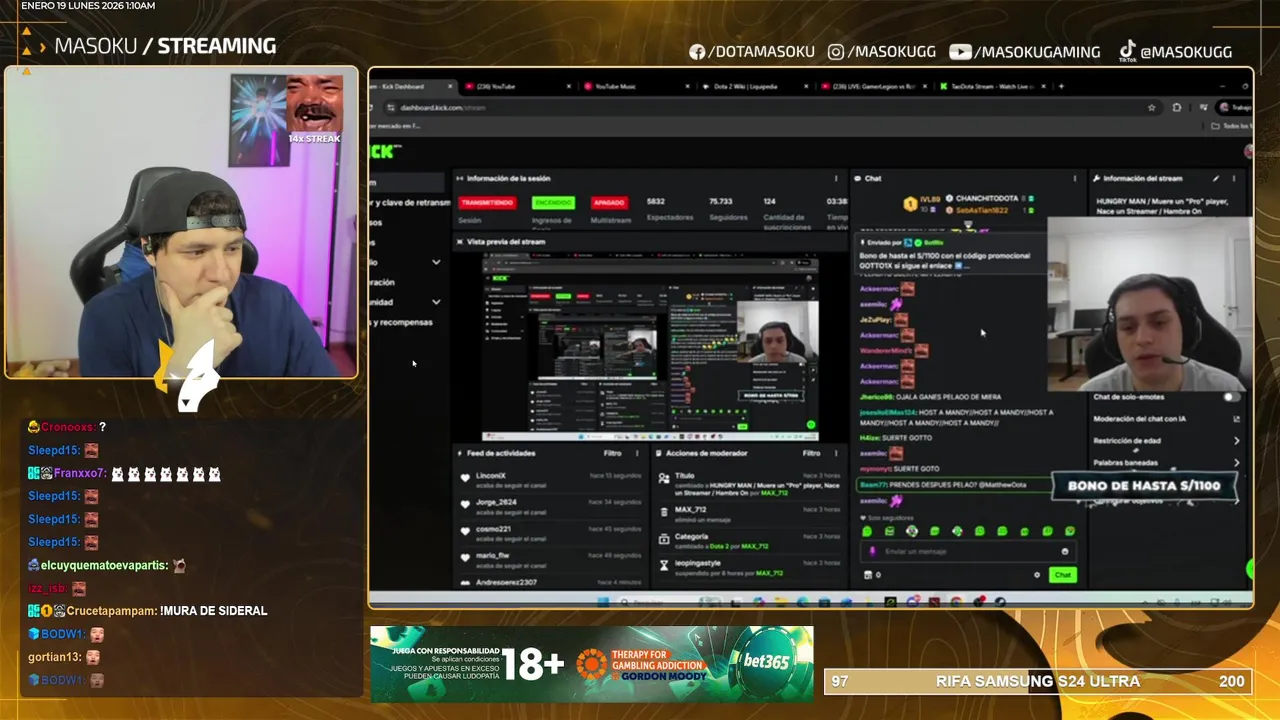
Task: Open Filtro in Feed de actividades
Action: [x=612, y=453]
